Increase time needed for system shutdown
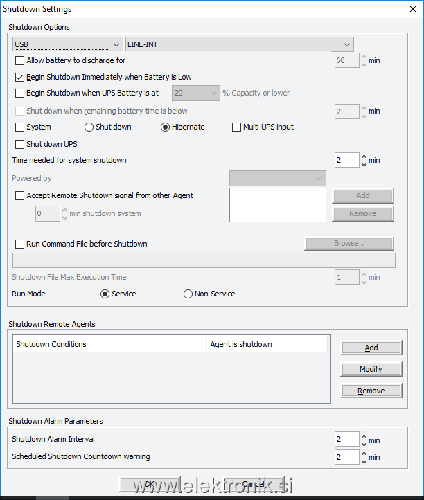424x500 pixels. 364,157
